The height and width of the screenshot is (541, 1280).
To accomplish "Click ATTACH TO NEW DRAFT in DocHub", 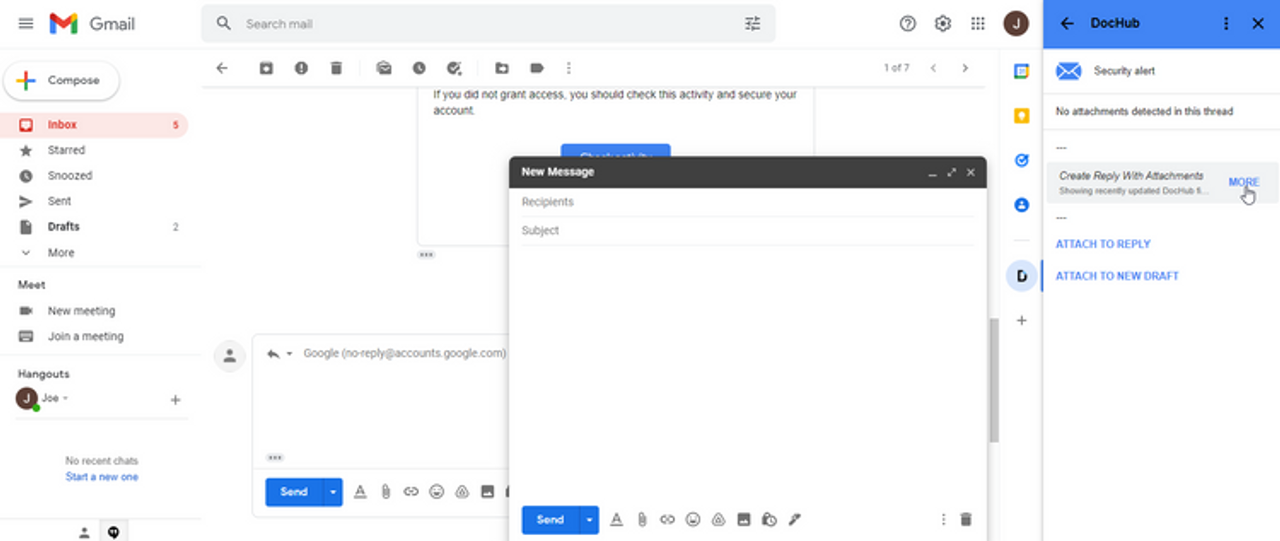I will click(1117, 276).
